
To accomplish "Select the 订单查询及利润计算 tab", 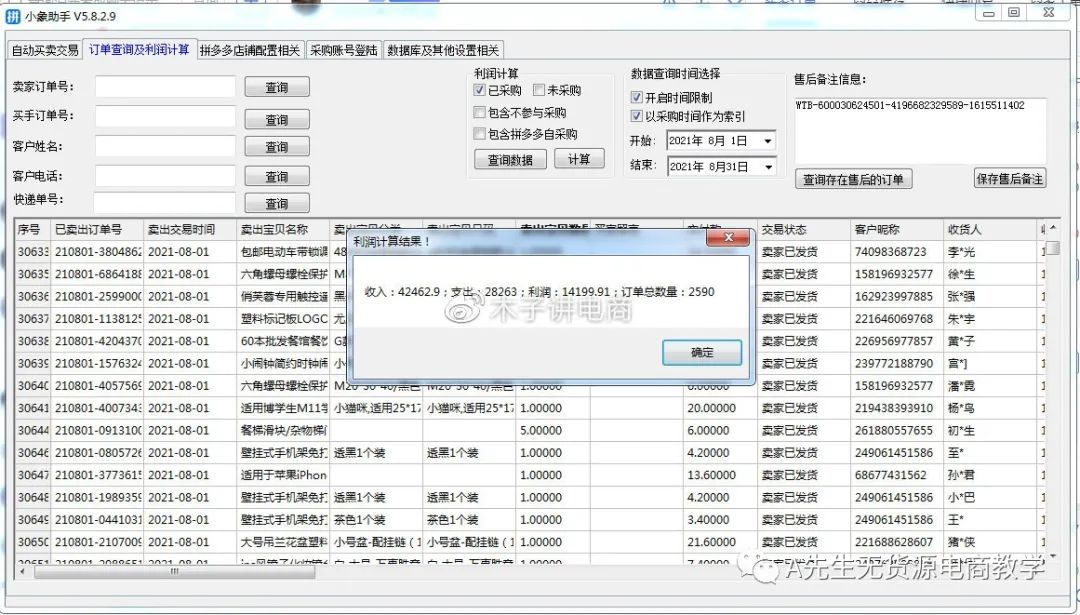I will coord(139,50).
